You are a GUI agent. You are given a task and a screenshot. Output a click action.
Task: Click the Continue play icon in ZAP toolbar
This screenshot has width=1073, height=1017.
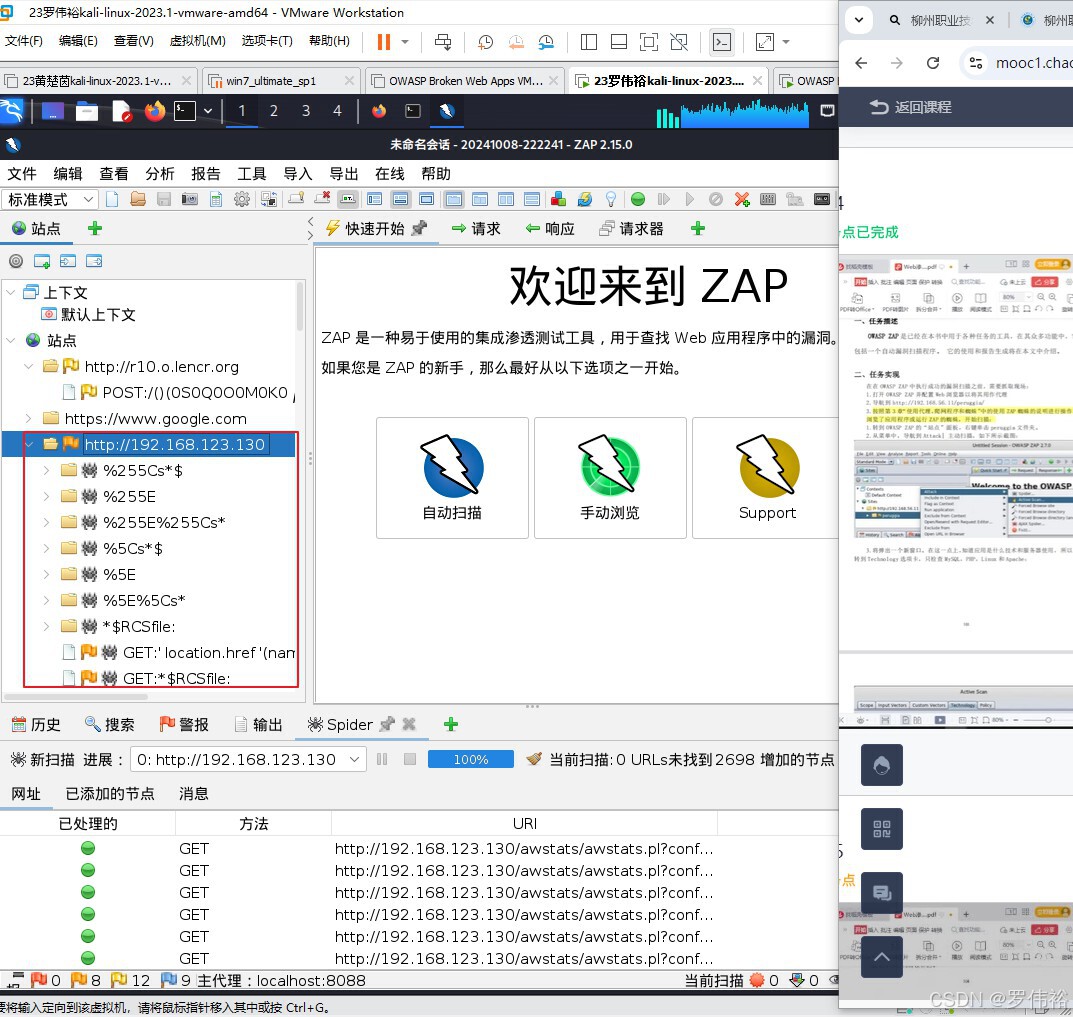click(x=689, y=199)
